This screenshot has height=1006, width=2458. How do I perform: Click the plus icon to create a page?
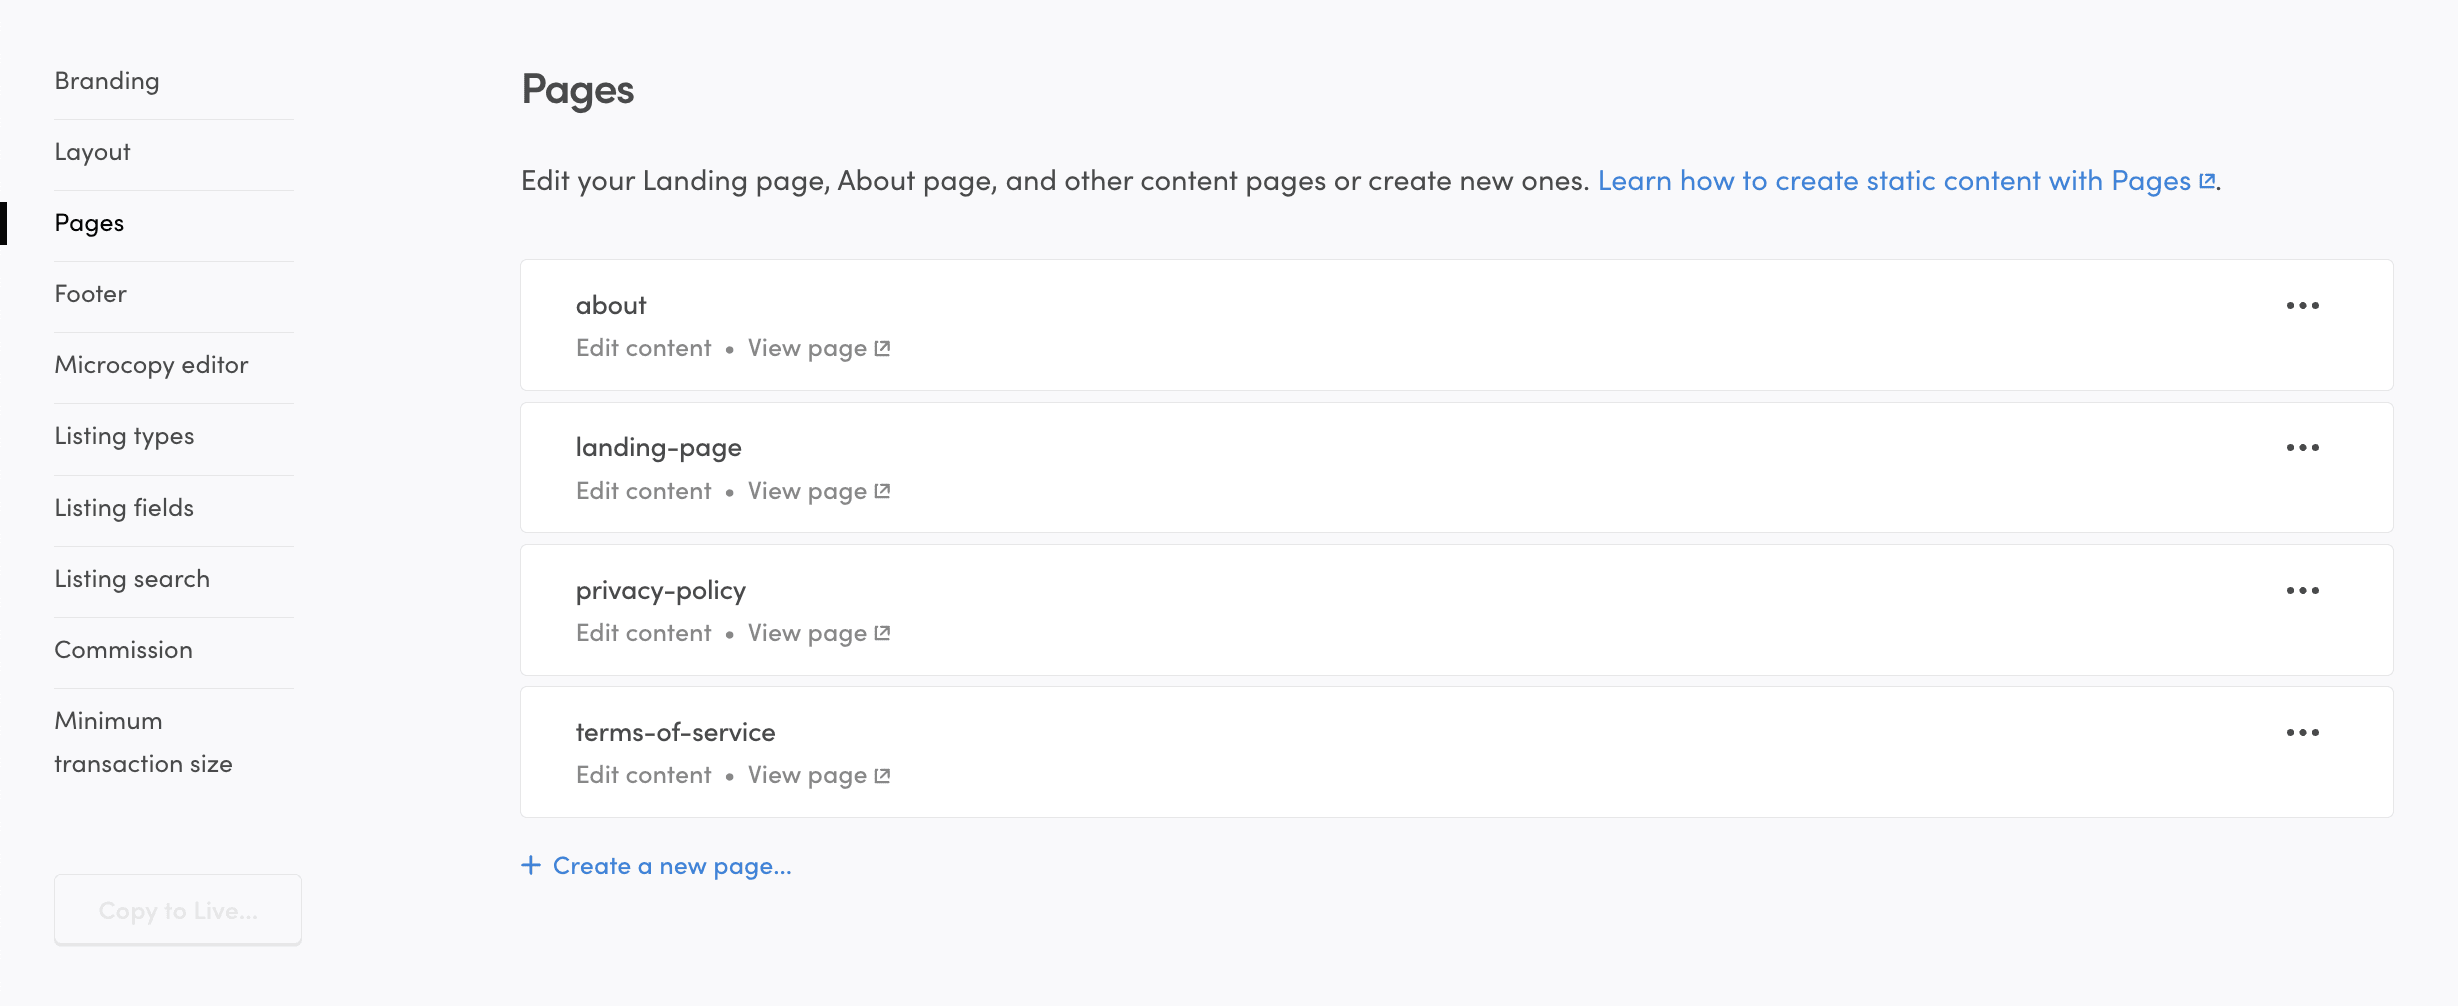(531, 865)
